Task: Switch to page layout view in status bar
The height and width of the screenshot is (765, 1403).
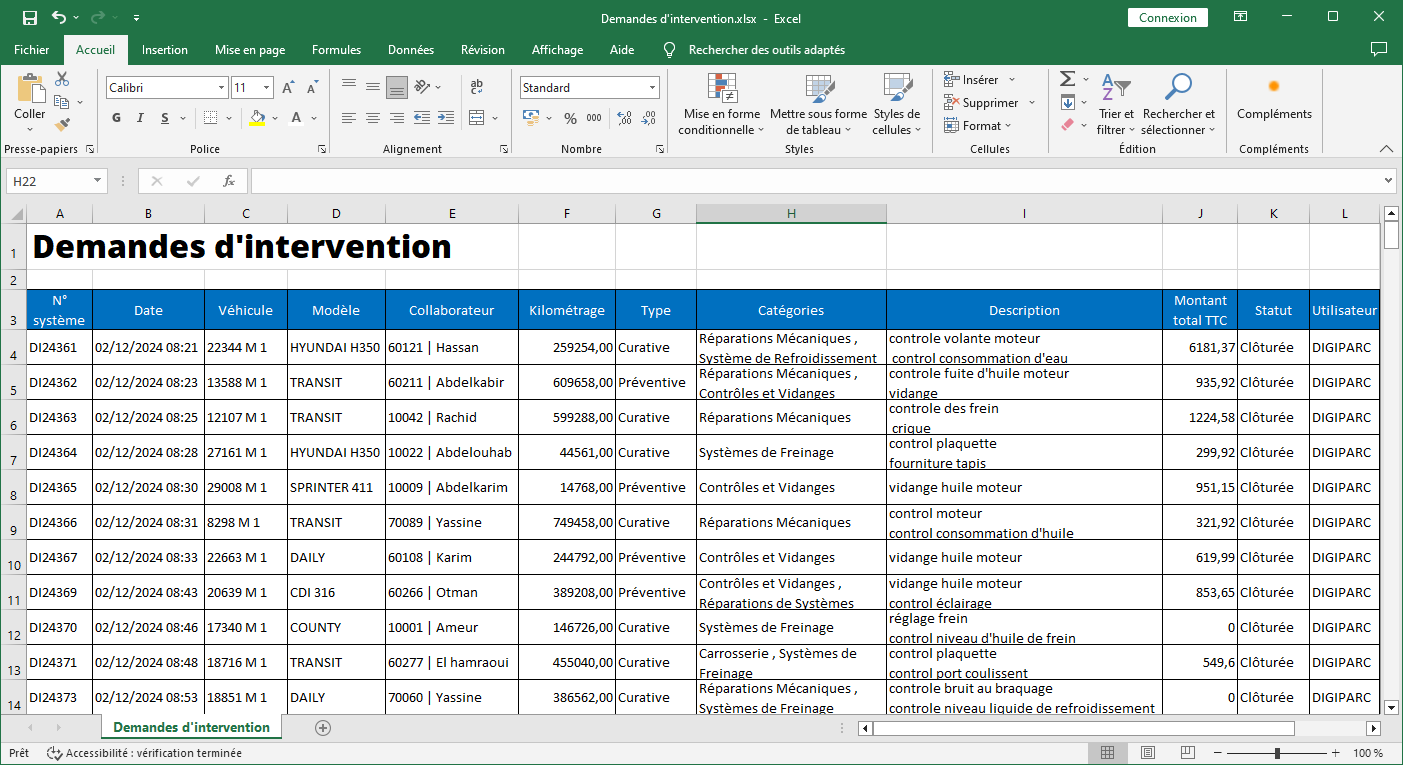Action: pos(1148,753)
